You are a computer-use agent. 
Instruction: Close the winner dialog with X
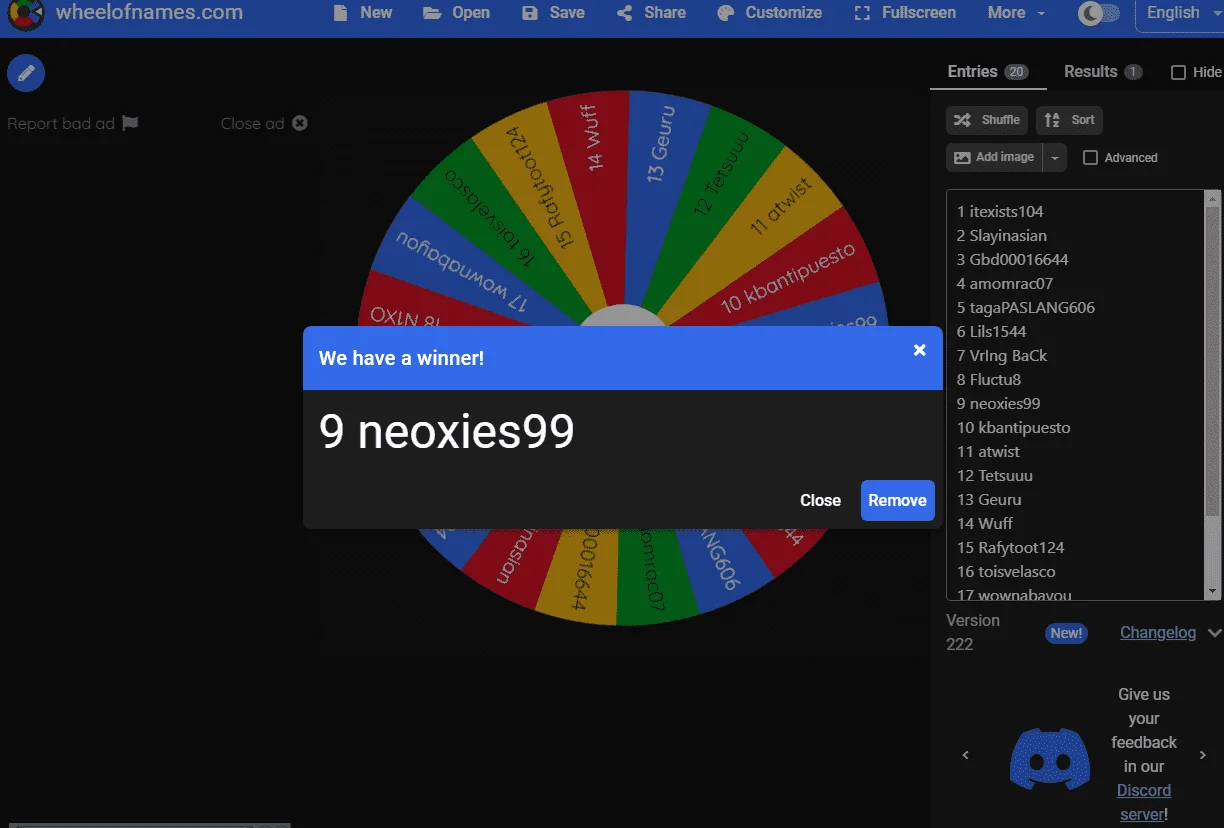[920, 350]
